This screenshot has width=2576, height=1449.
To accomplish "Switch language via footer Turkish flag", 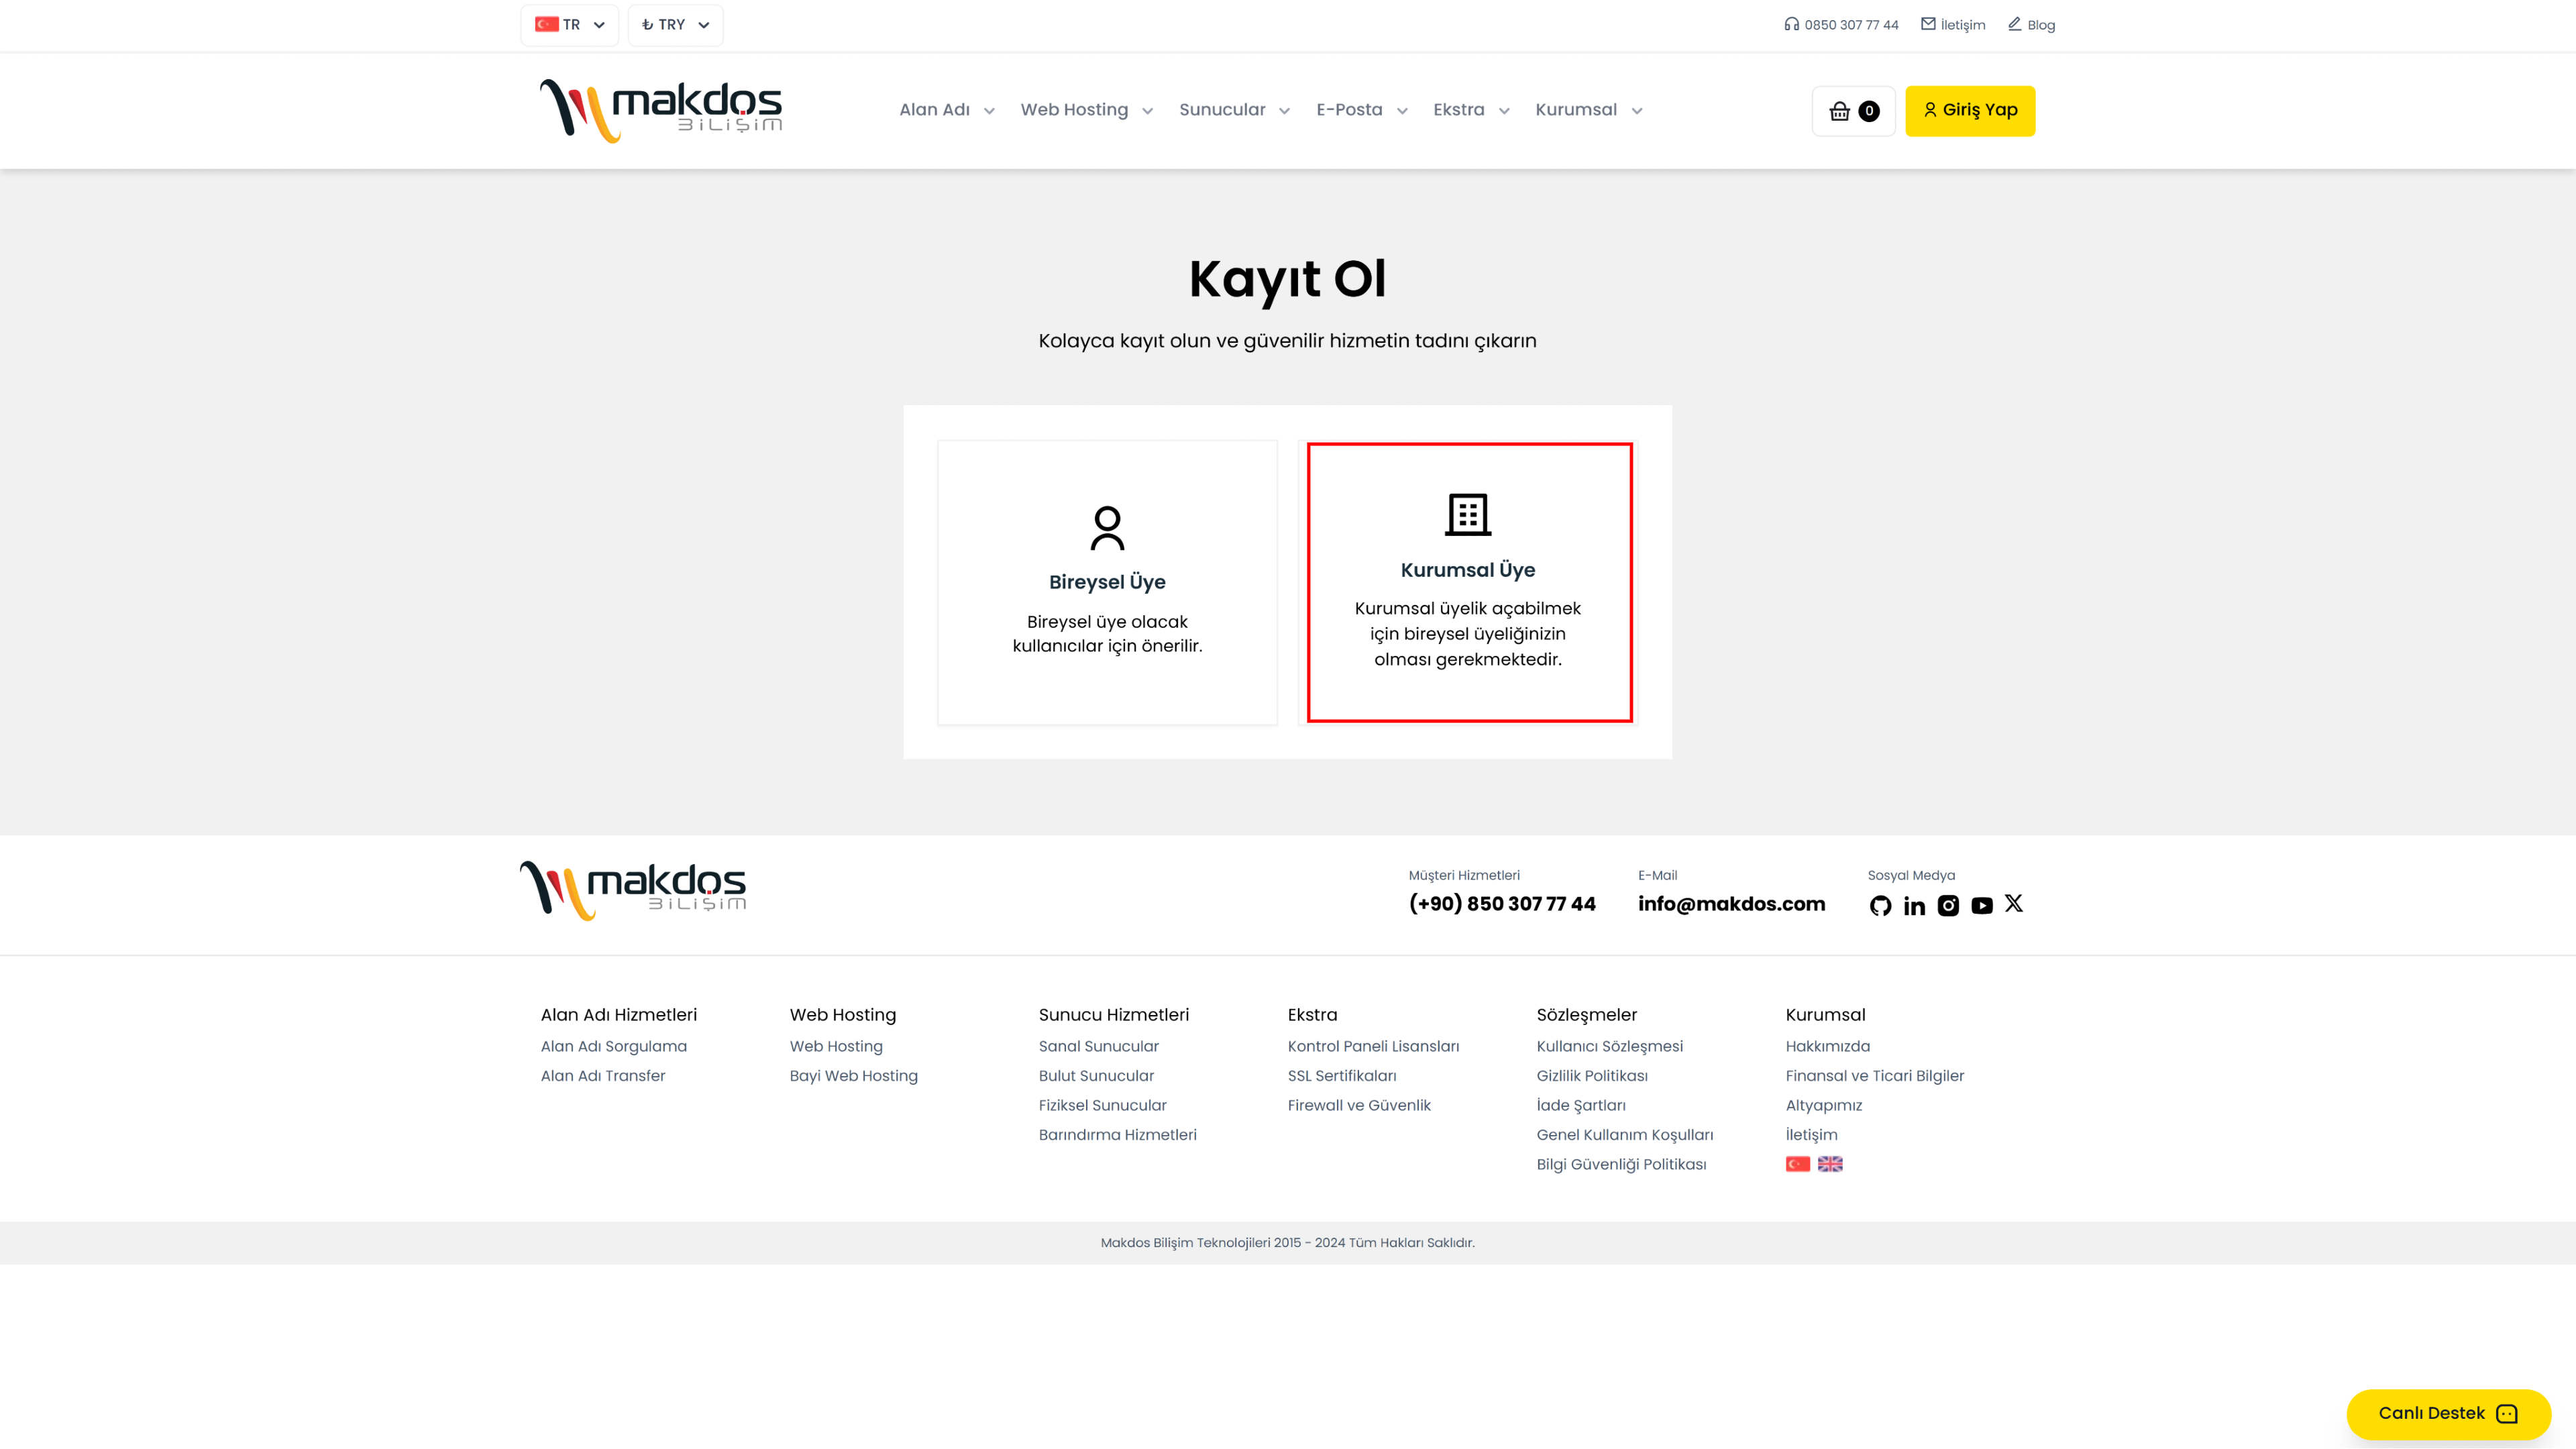I will pyautogui.click(x=1798, y=1164).
